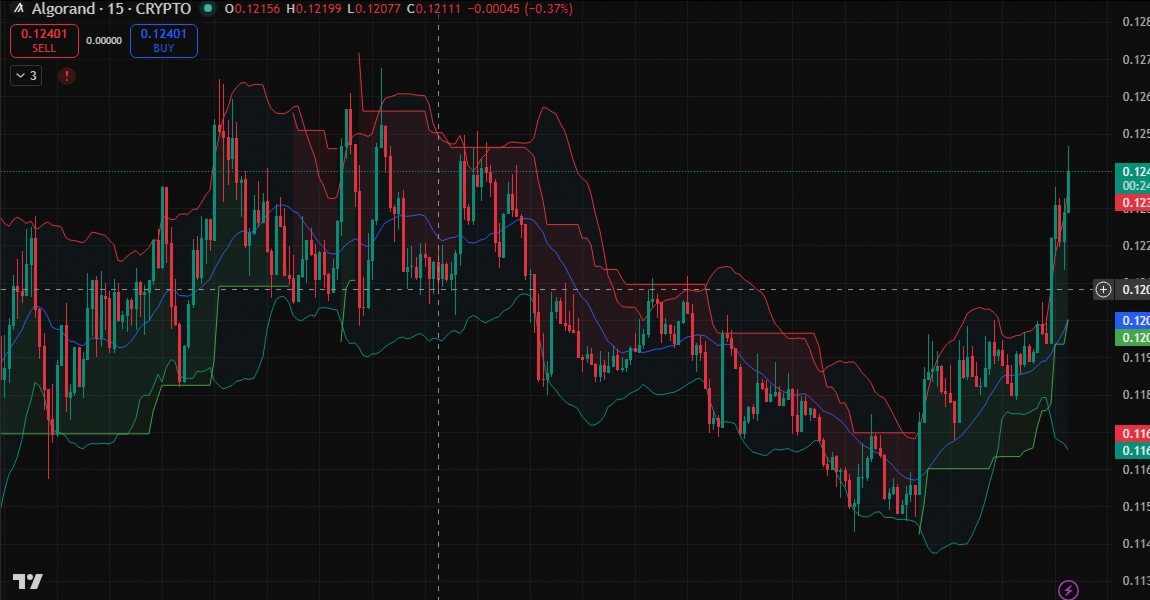Viewport: 1150px width, 600px height.
Task: Click the green market status dot
Action: (208, 9)
